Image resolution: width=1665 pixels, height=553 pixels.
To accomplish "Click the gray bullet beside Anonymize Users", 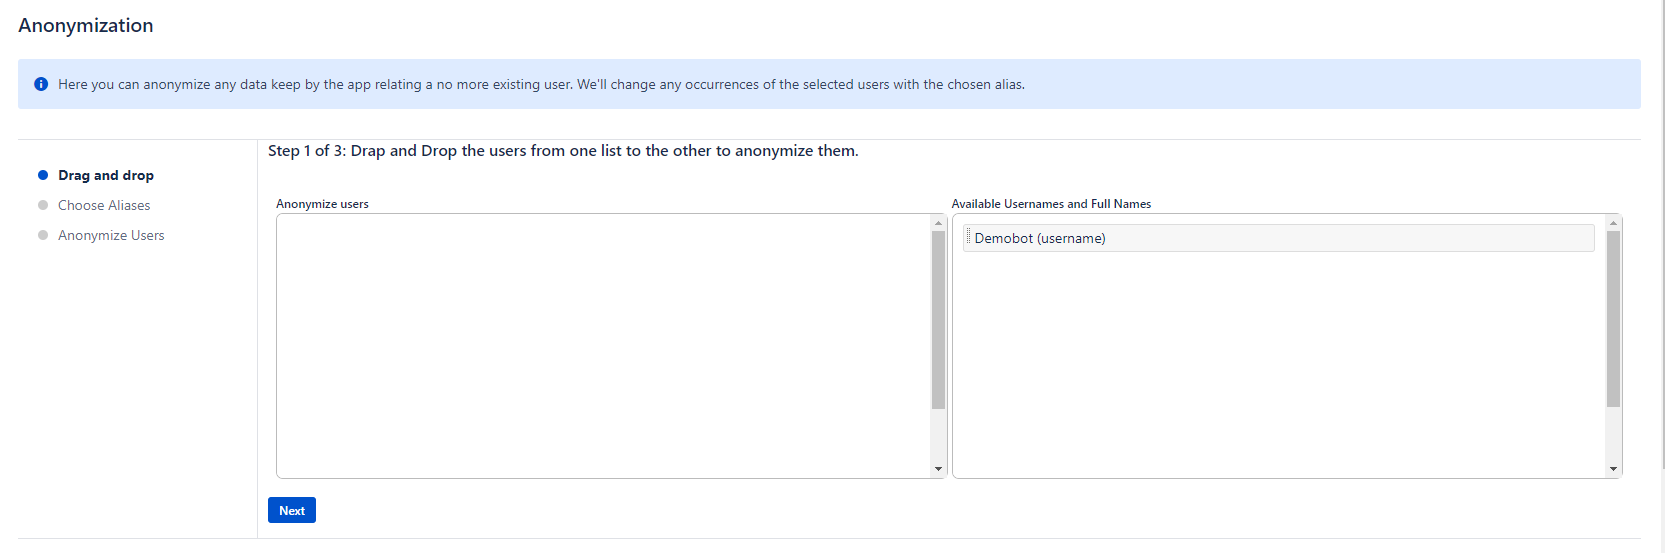I will pyautogui.click(x=43, y=235).
